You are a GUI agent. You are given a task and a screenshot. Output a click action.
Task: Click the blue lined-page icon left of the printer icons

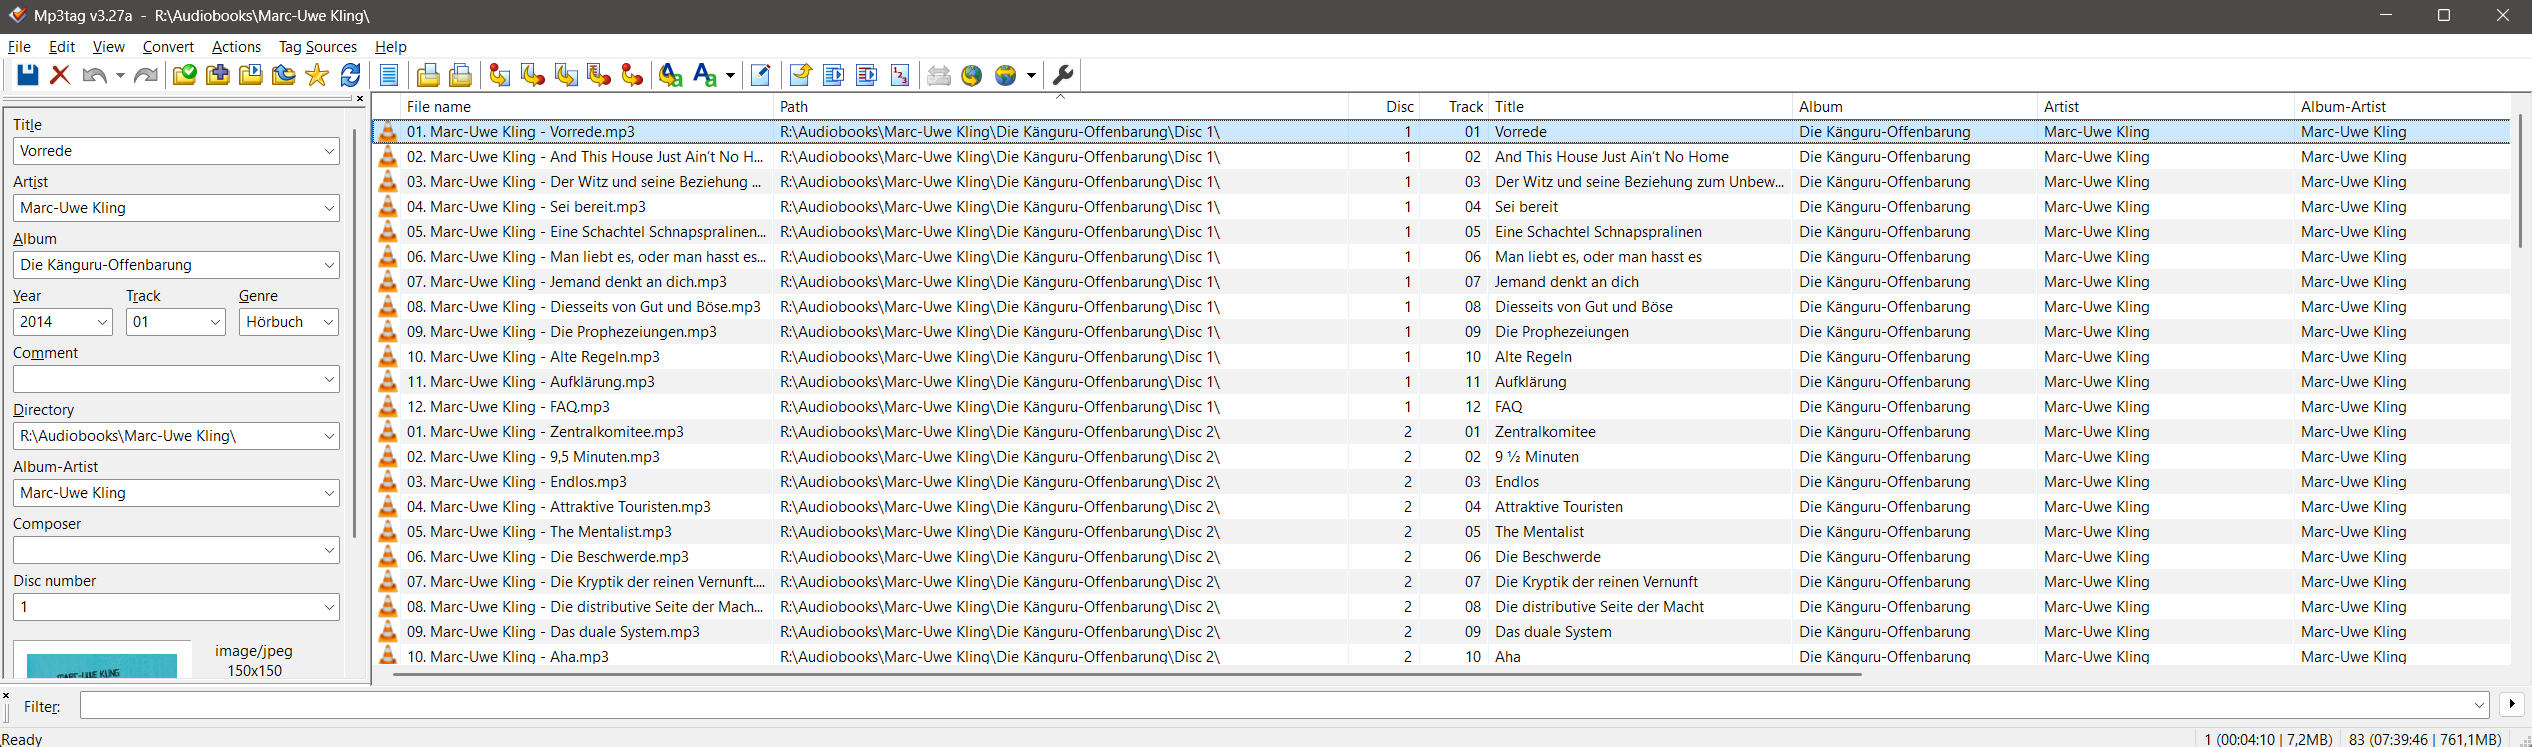point(389,75)
